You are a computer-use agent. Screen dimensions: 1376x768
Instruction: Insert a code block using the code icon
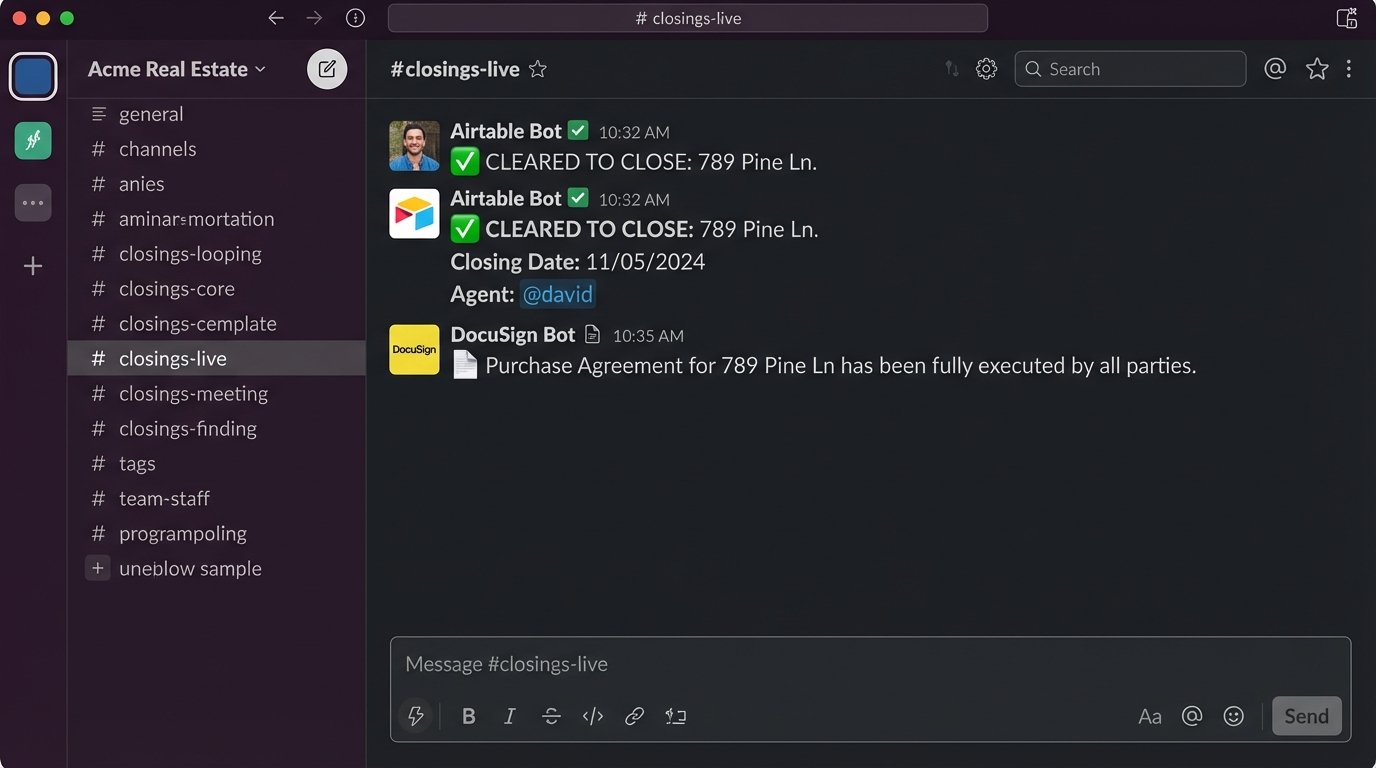tap(593, 716)
